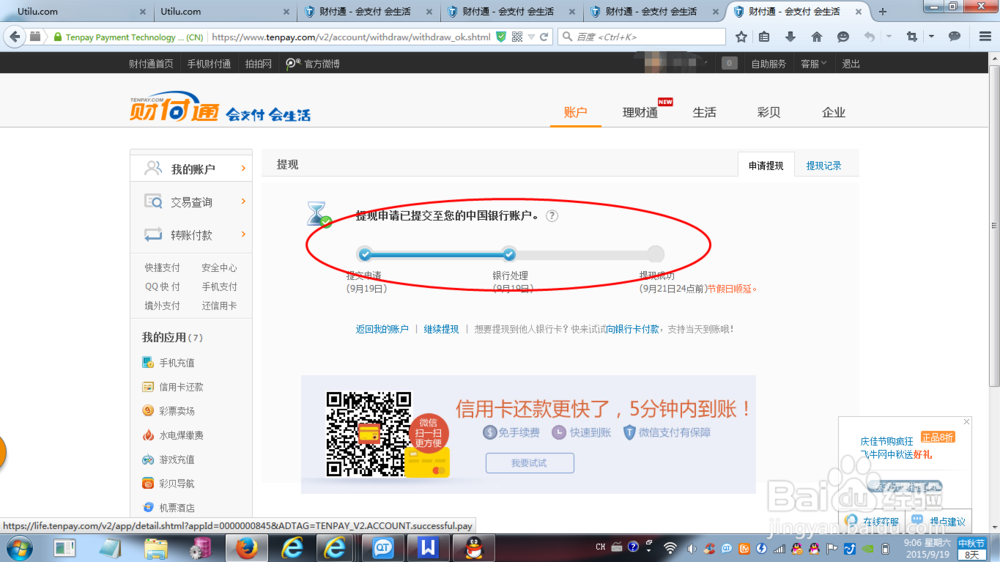Screen dimensions: 1000x562
Task: Click the Windows Start orb
Action: tap(19, 549)
